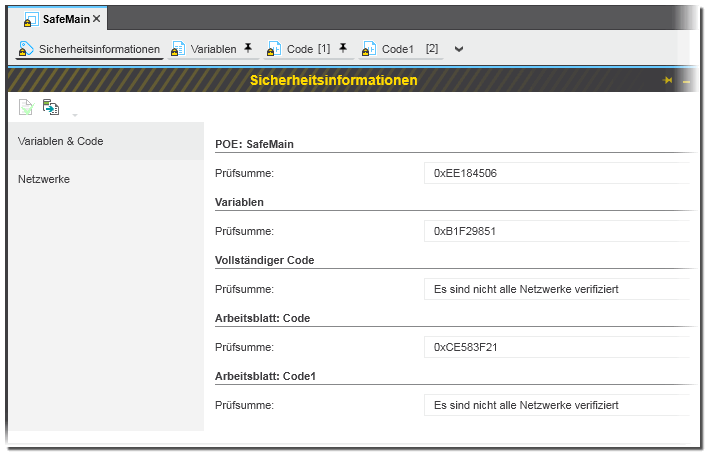Pin the Sicherheitsinformationen panel header
The width and height of the screenshot is (706, 453).
pyautogui.click(x=668, y=80)
